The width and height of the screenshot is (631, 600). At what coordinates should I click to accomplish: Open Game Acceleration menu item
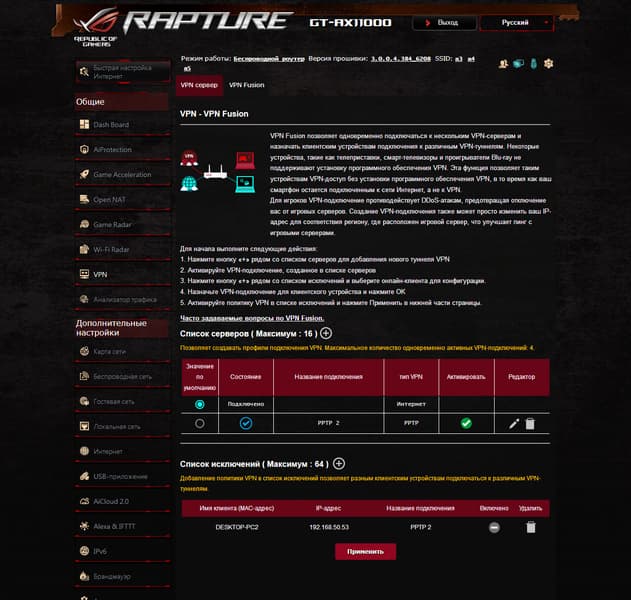pos(122,175)
